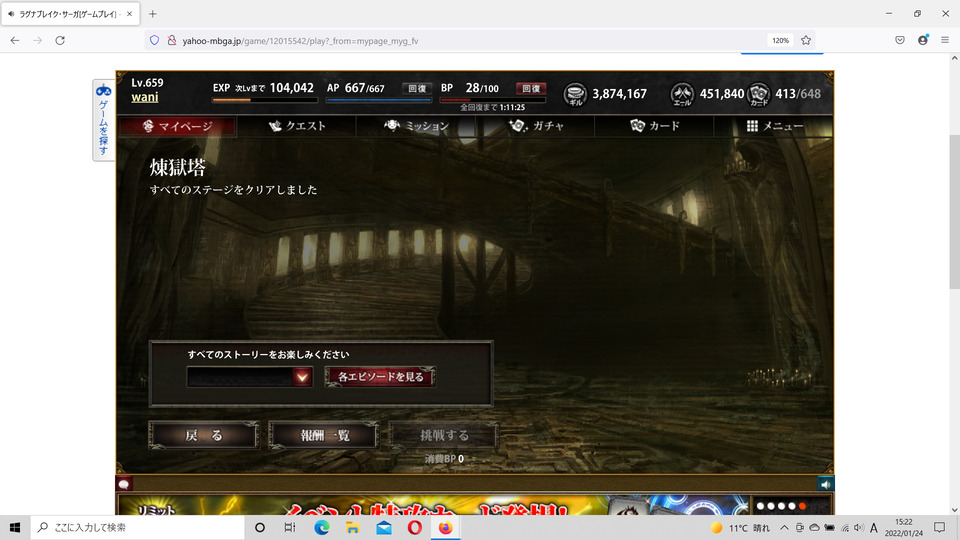Open the Windows Start menu
The width and height of the screenshot is (960, 540).
15,527
